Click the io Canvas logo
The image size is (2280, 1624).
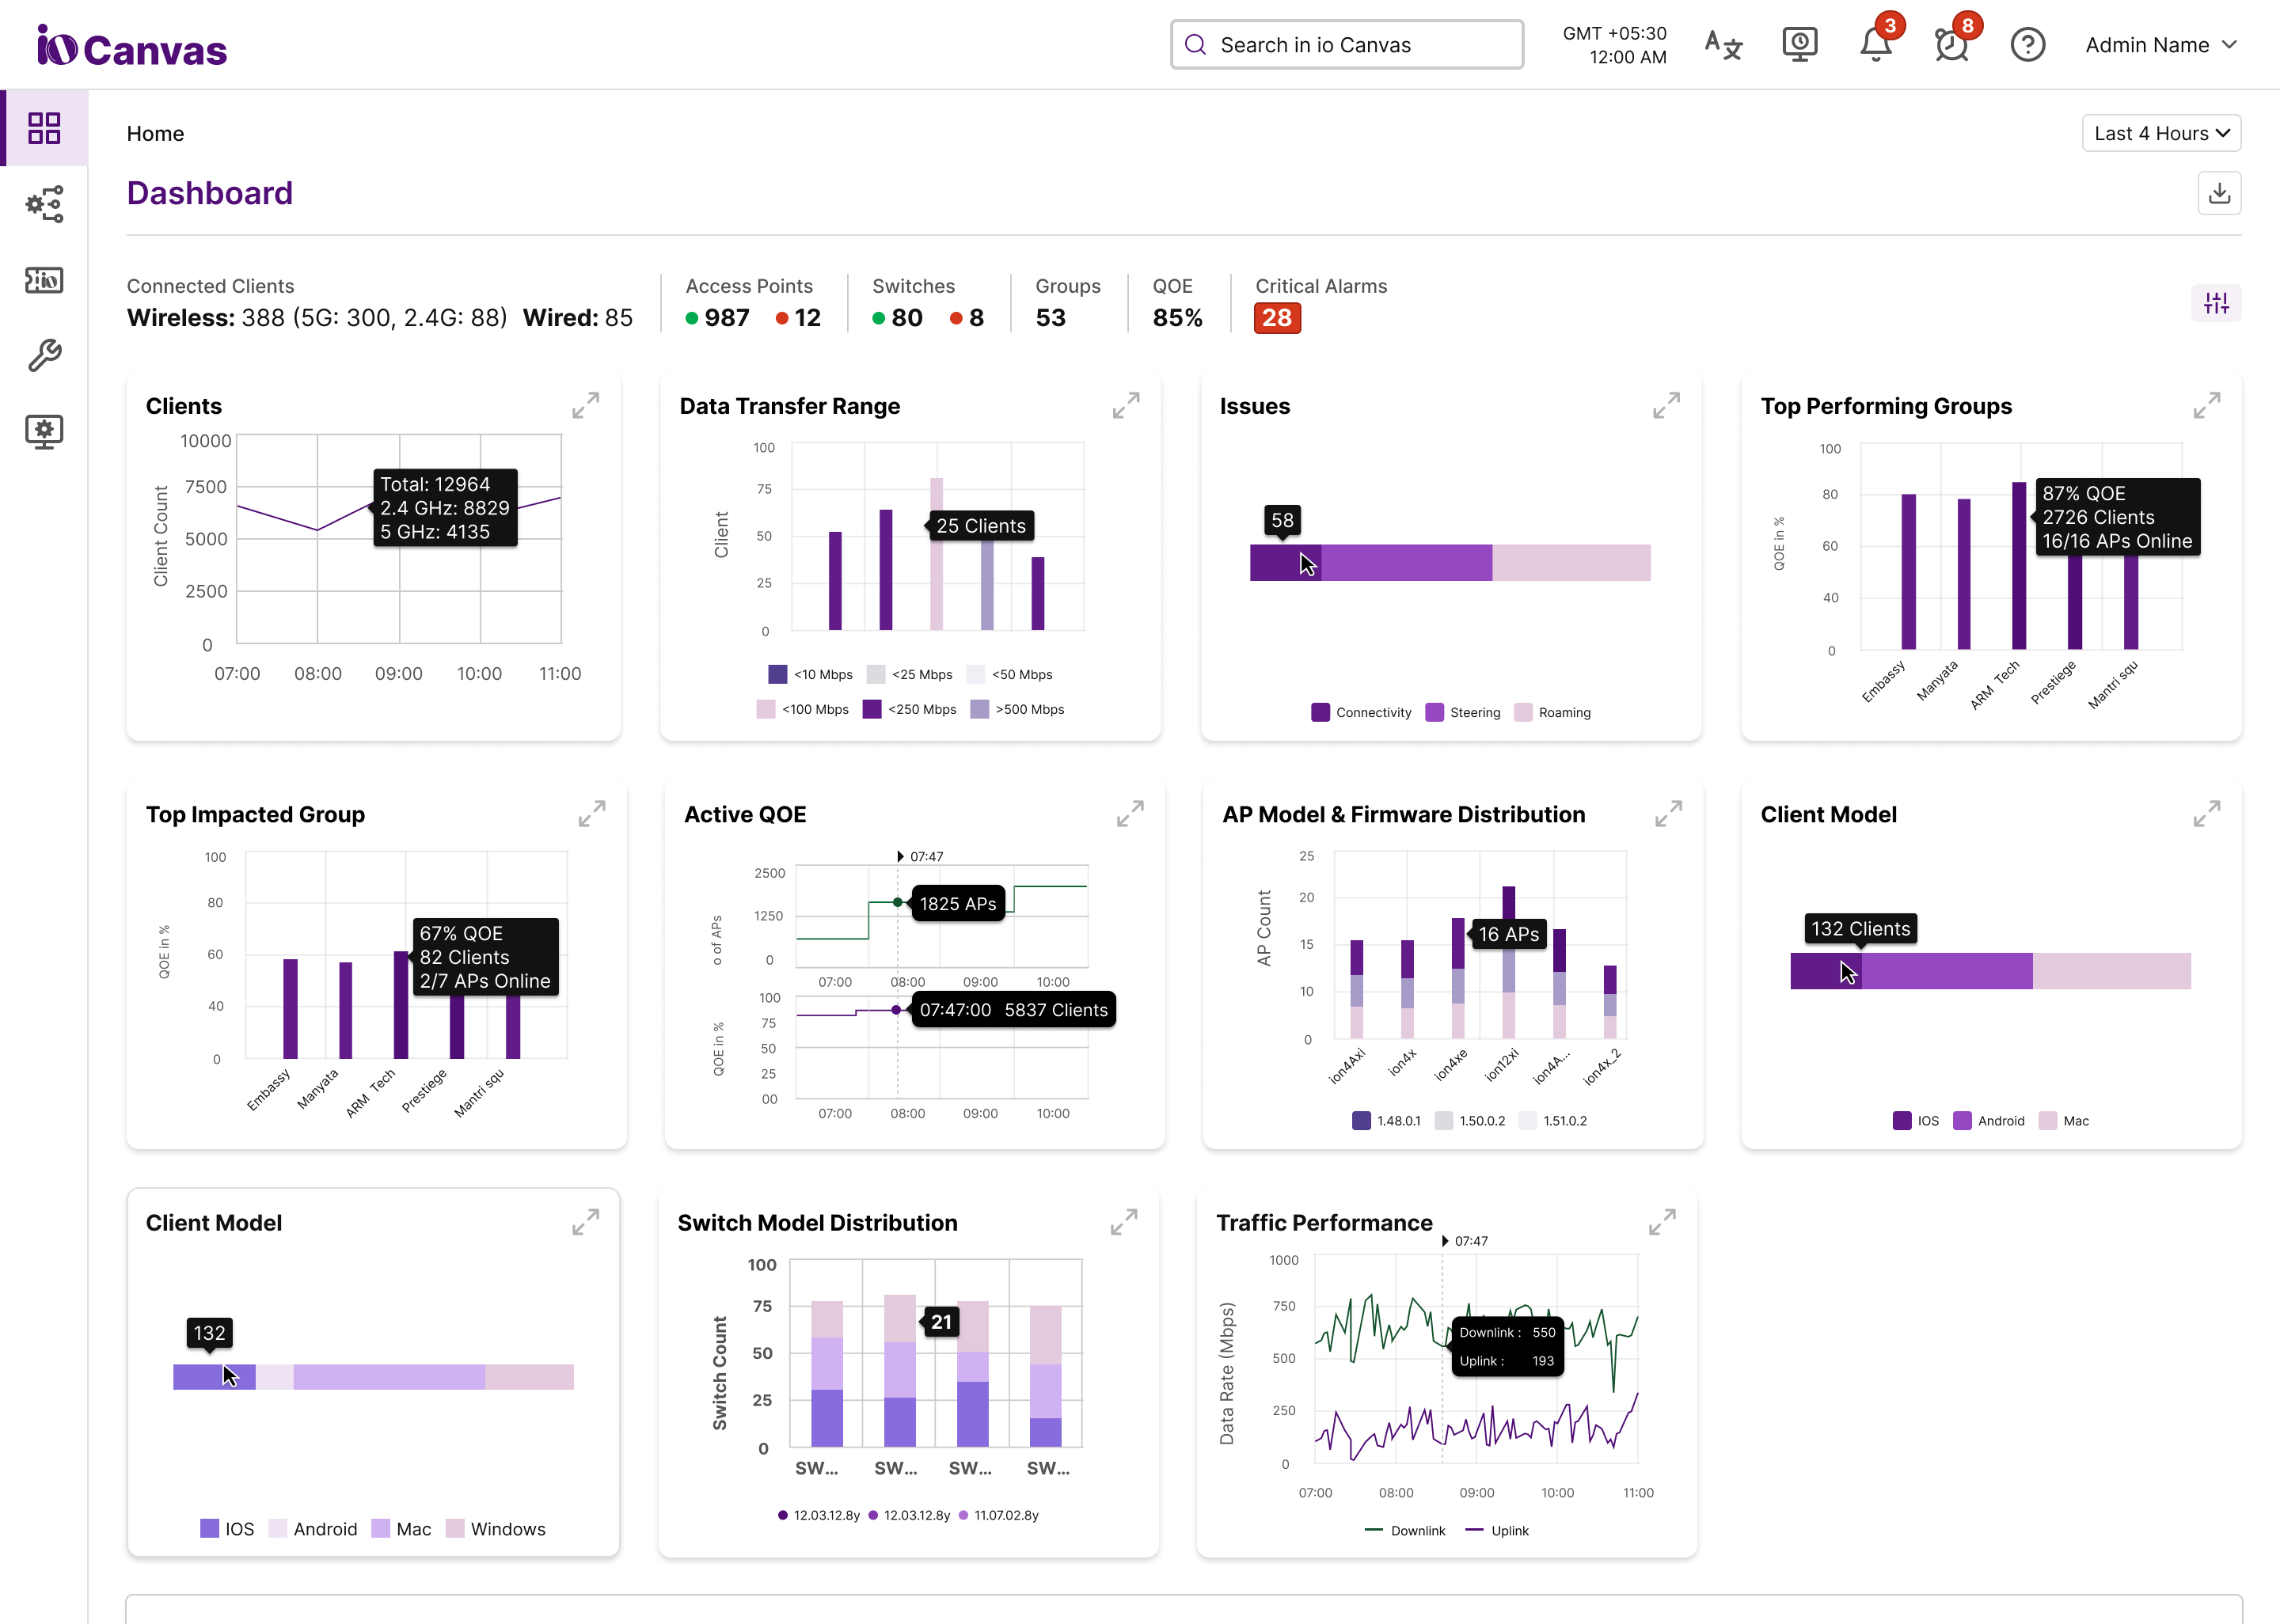[132, 47]
